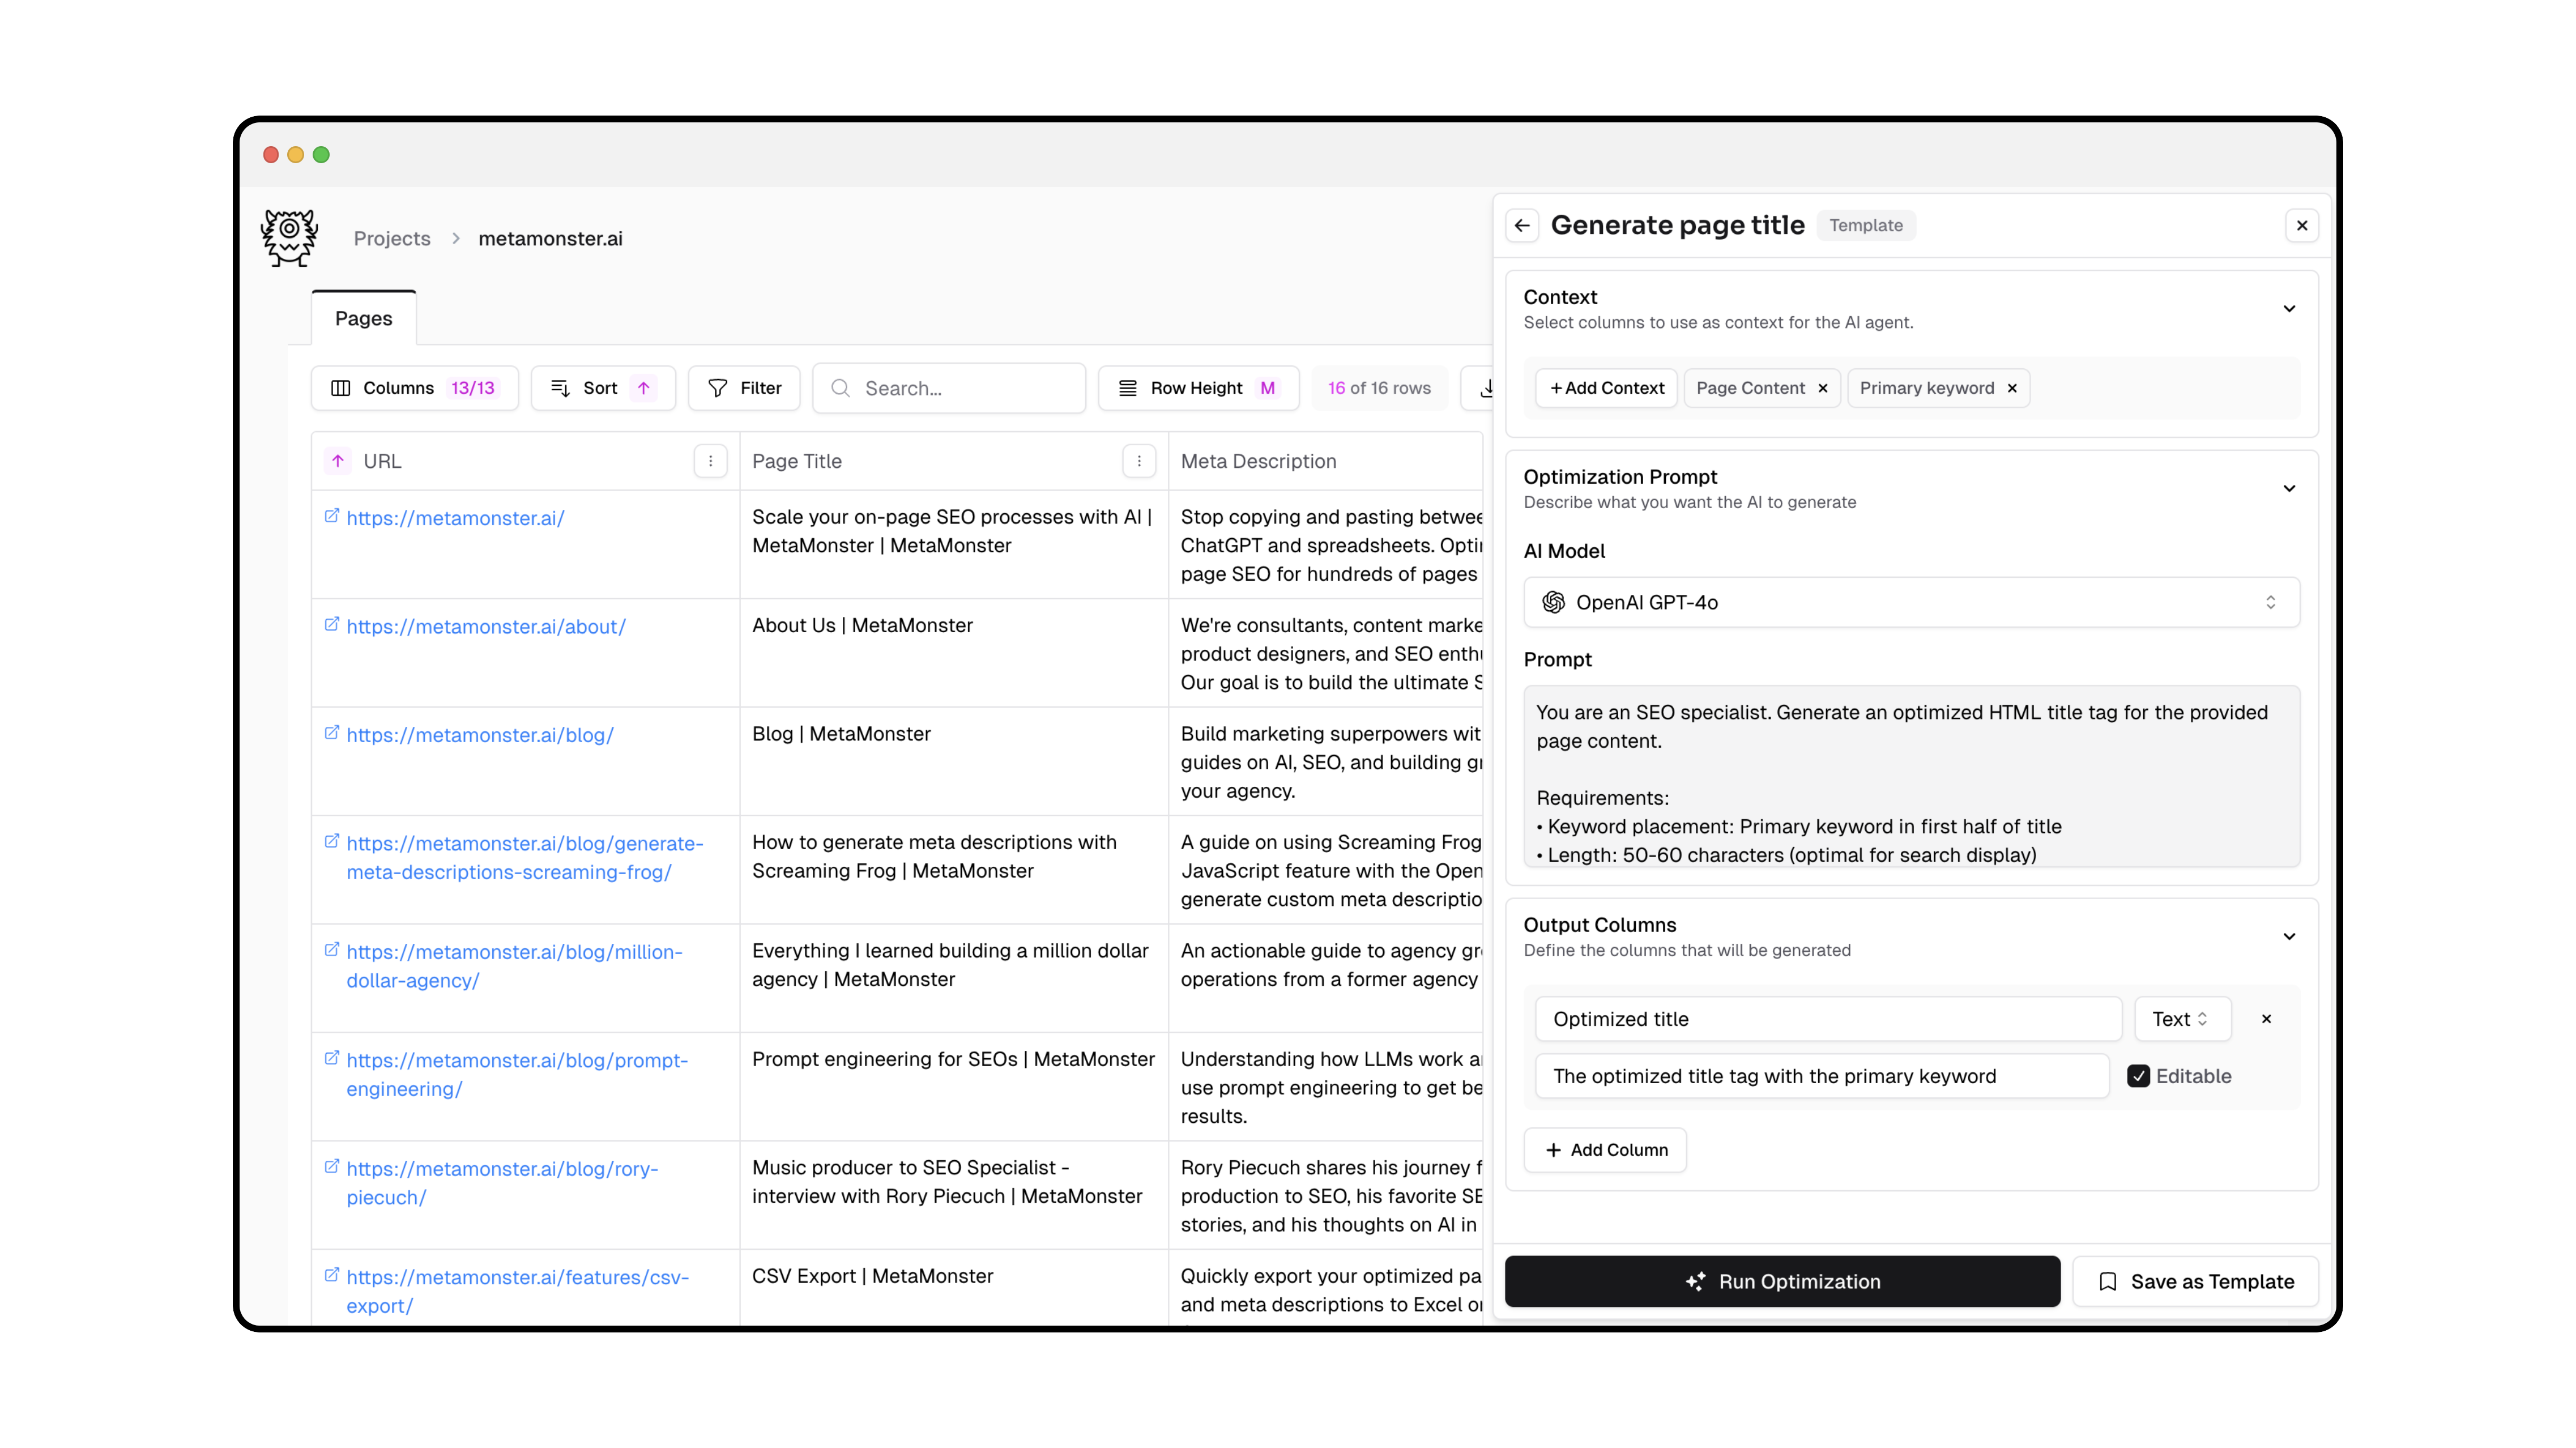Open link https://metamonster.ai/about/
This screenshot has width=2576, height=1448.
486,627
